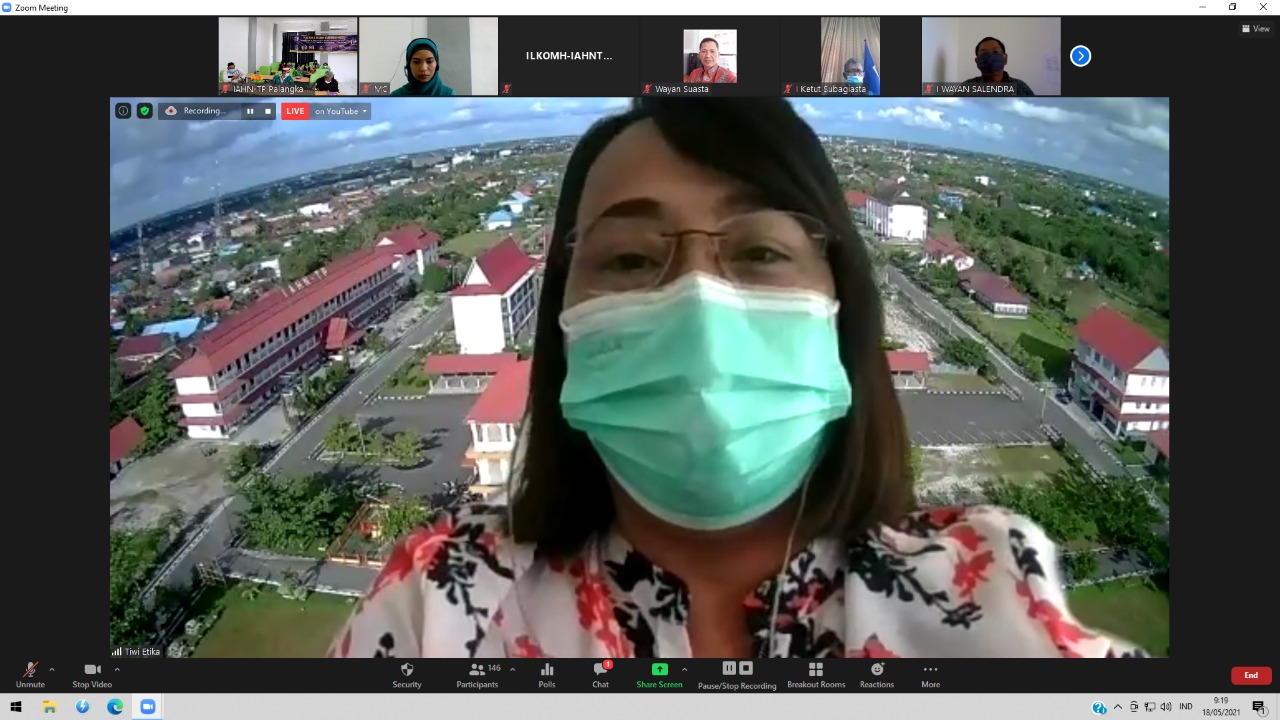Click the red End meeting button
This screenshot has width=1280, height=720.
pyautogui.click(x=1251, y=675)
